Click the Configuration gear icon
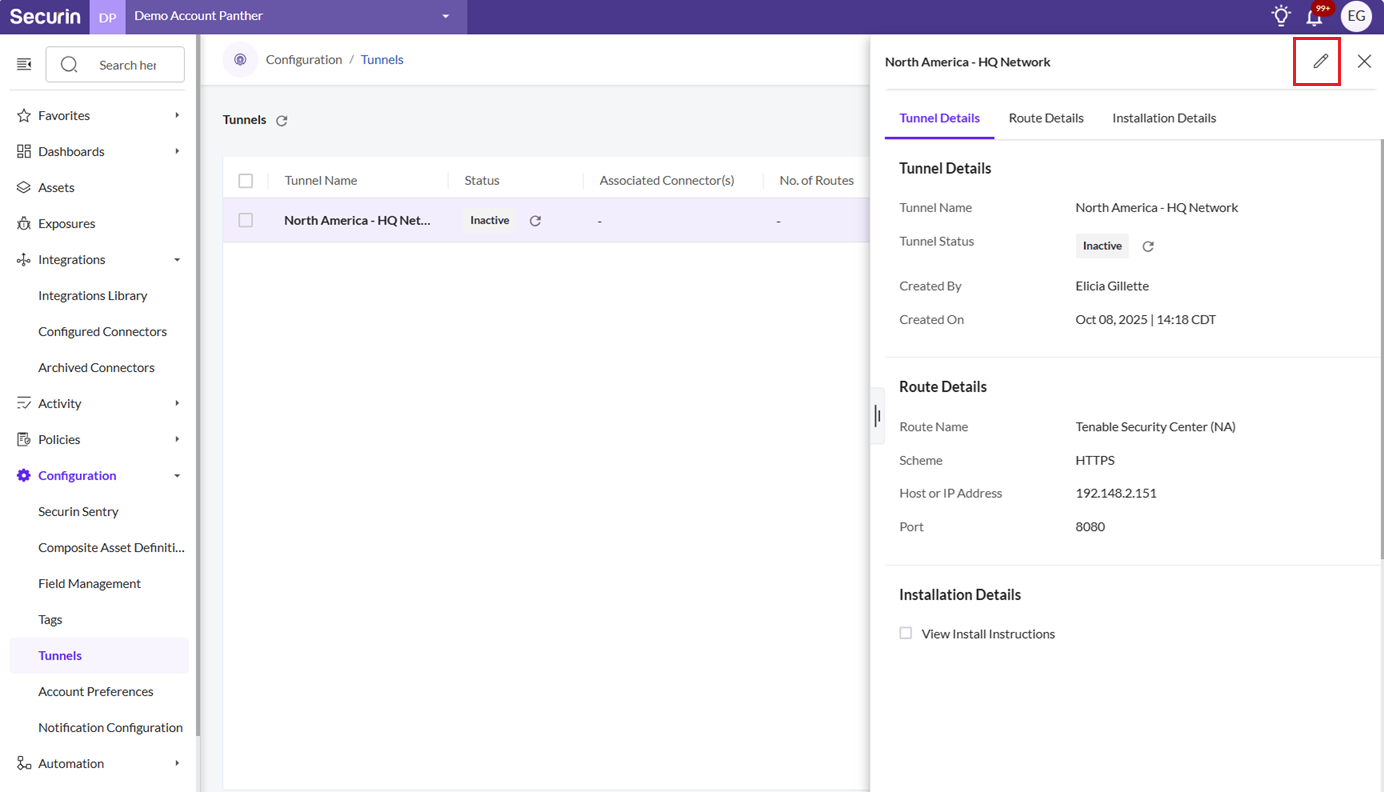The image size is (1384, 792). pyautogui.click(x=24, y=476)
